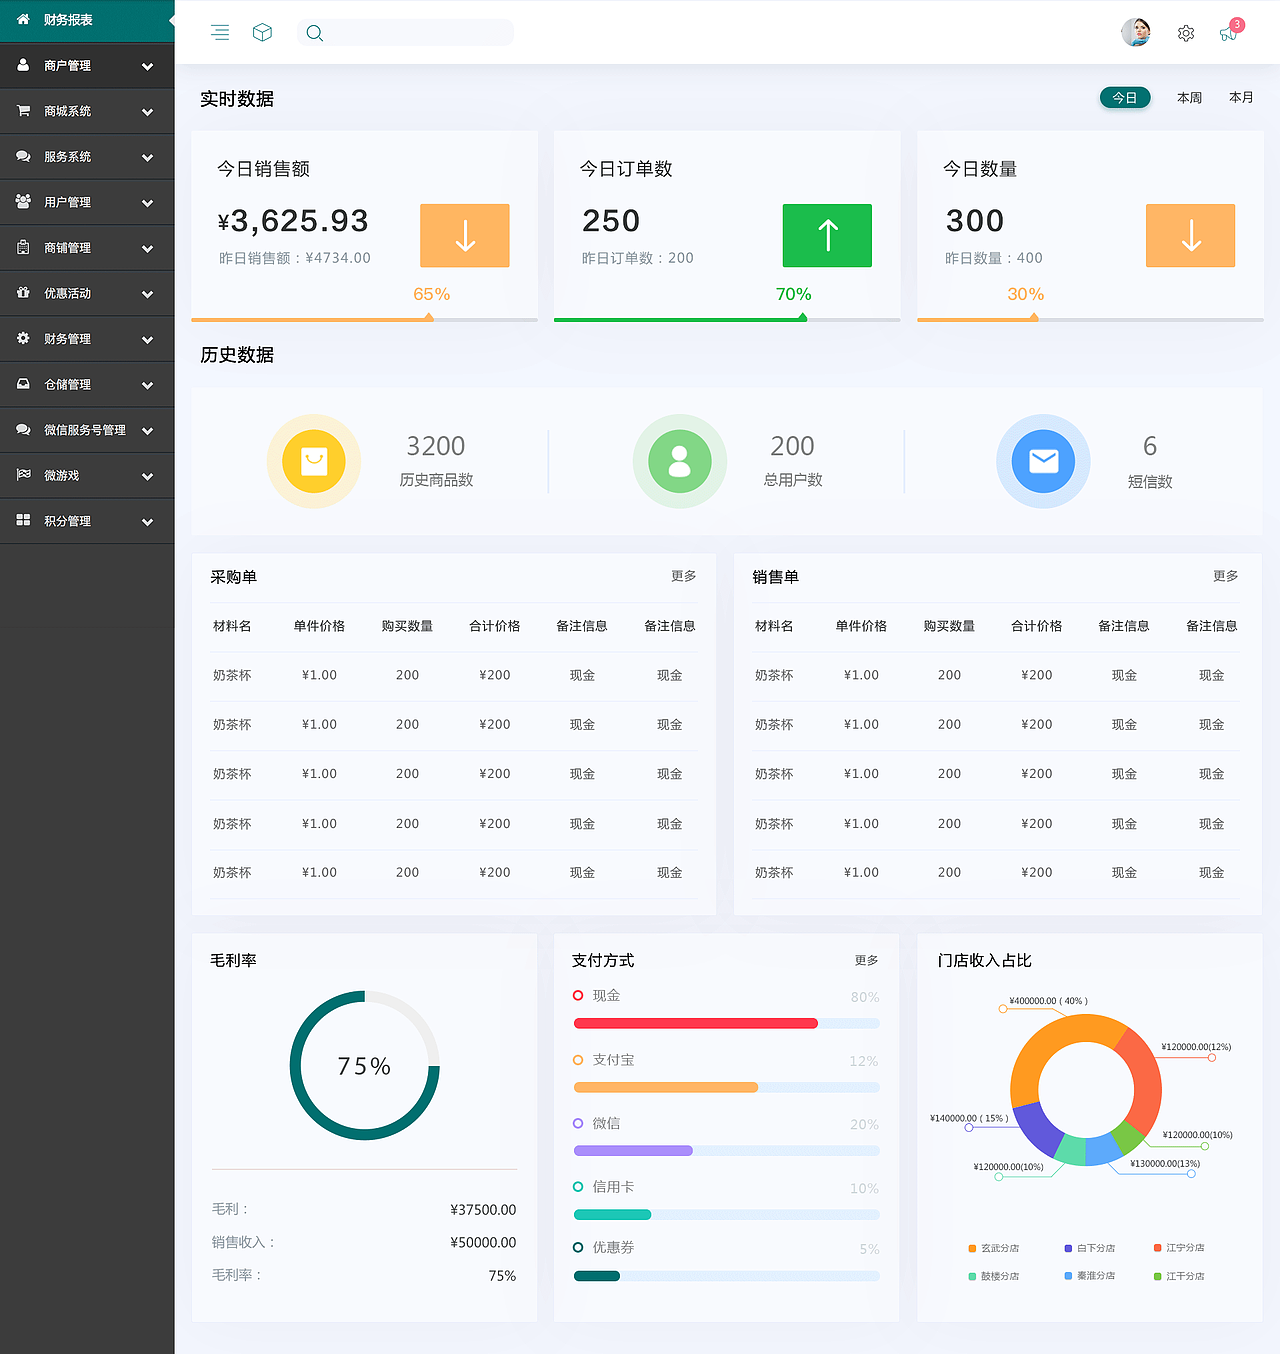Select the yellow 历史商品数 shopping bag icon
Viewport: 1280px width, 1354px height.
(314, 461)
